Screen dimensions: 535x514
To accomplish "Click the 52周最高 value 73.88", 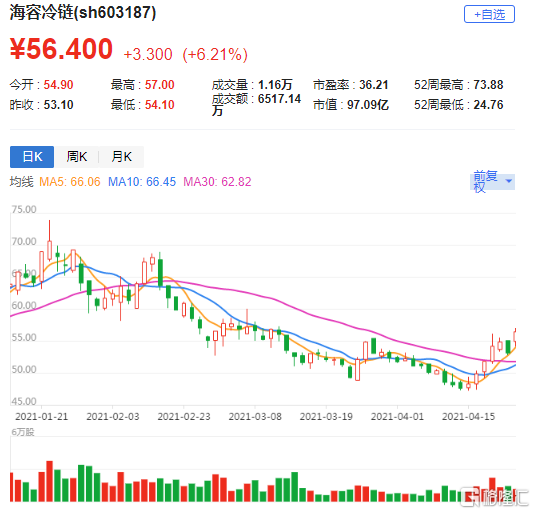I will (488, 85).
